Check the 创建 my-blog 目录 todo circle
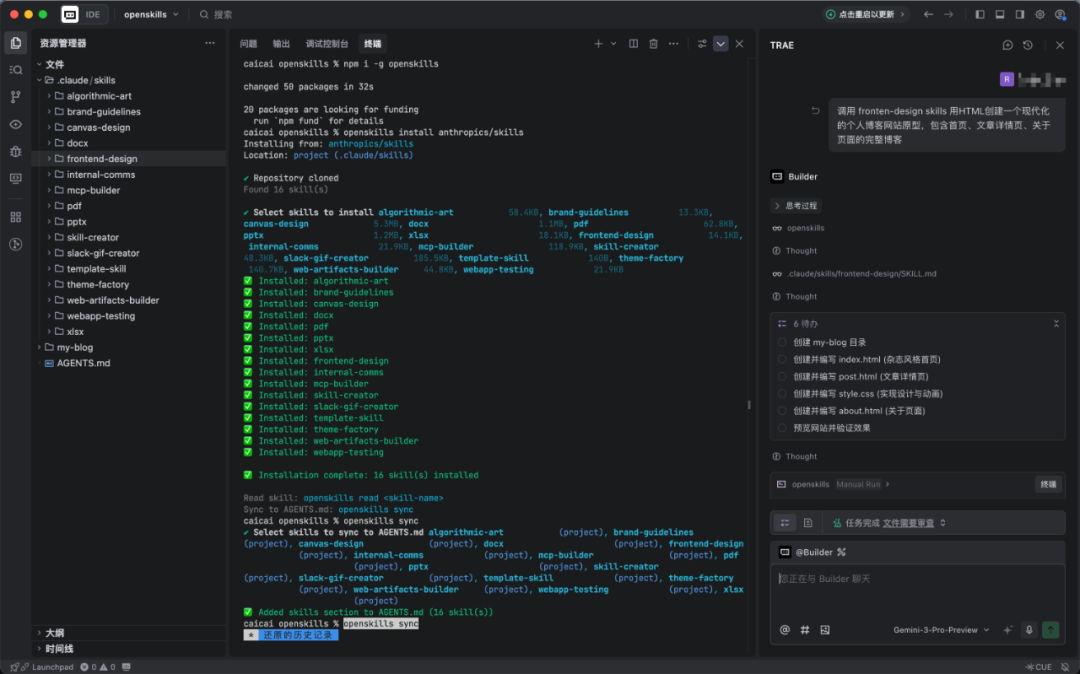This screenshot has height=674, width=1080. tap(782, 342)
